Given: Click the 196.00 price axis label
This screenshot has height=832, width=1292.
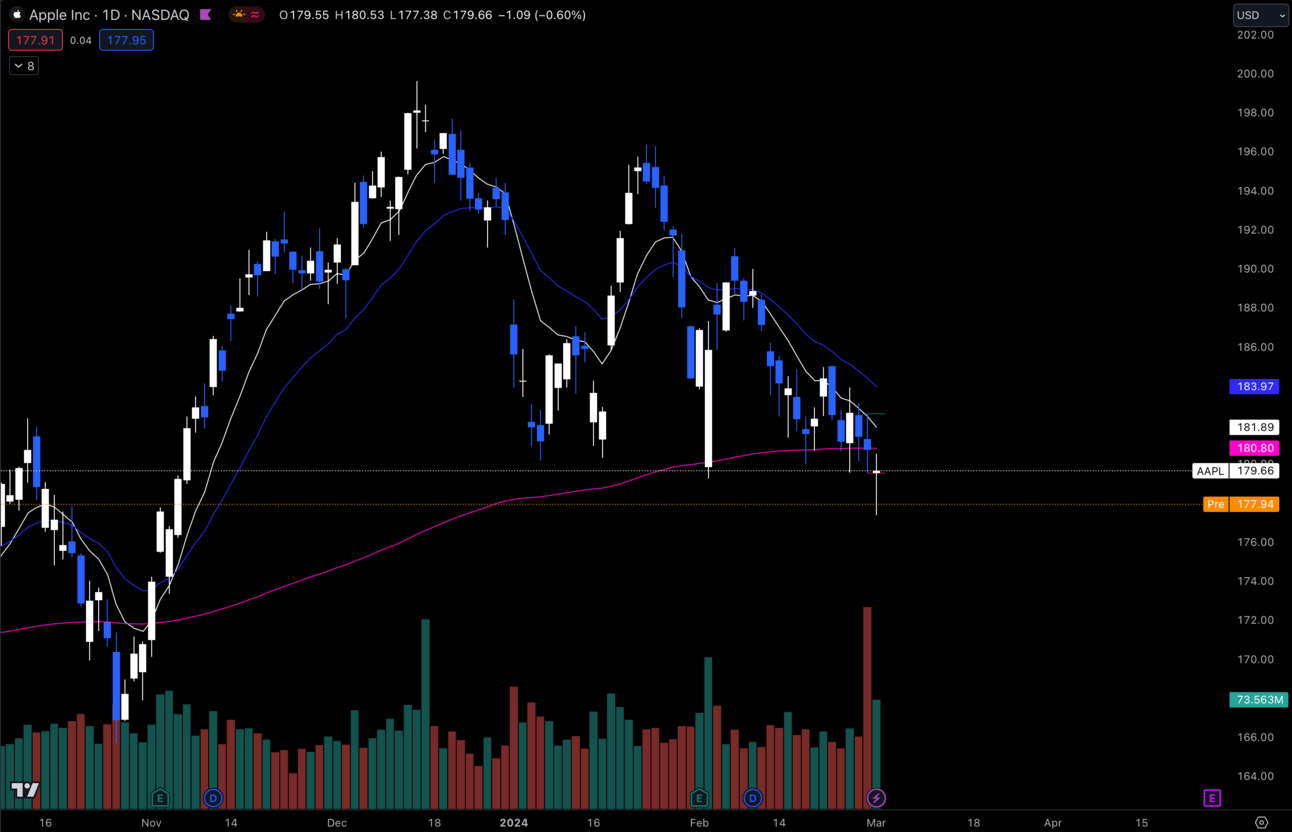Looking at the screenshot, I should [1255, 152].
